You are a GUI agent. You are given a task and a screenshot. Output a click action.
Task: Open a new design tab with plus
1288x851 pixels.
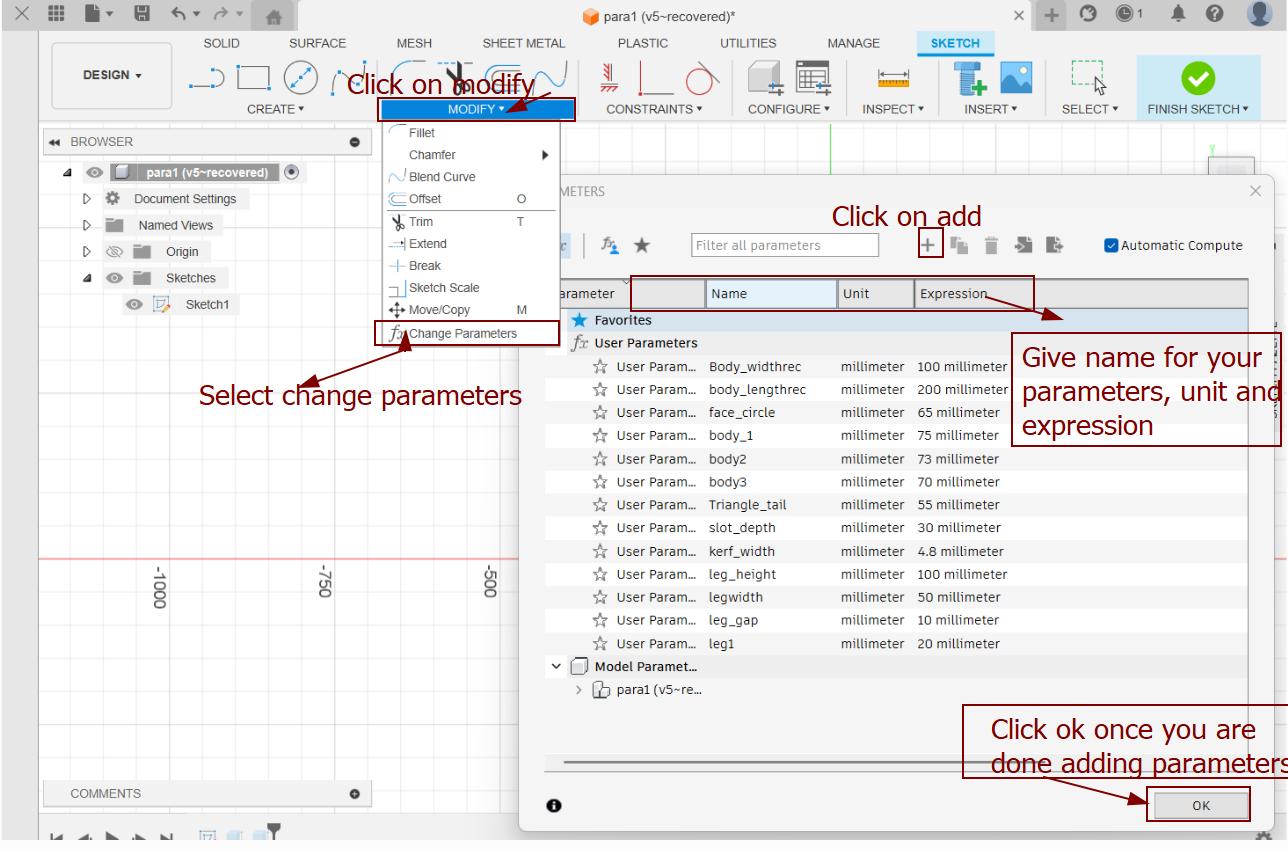click(x=1052, y=15)
